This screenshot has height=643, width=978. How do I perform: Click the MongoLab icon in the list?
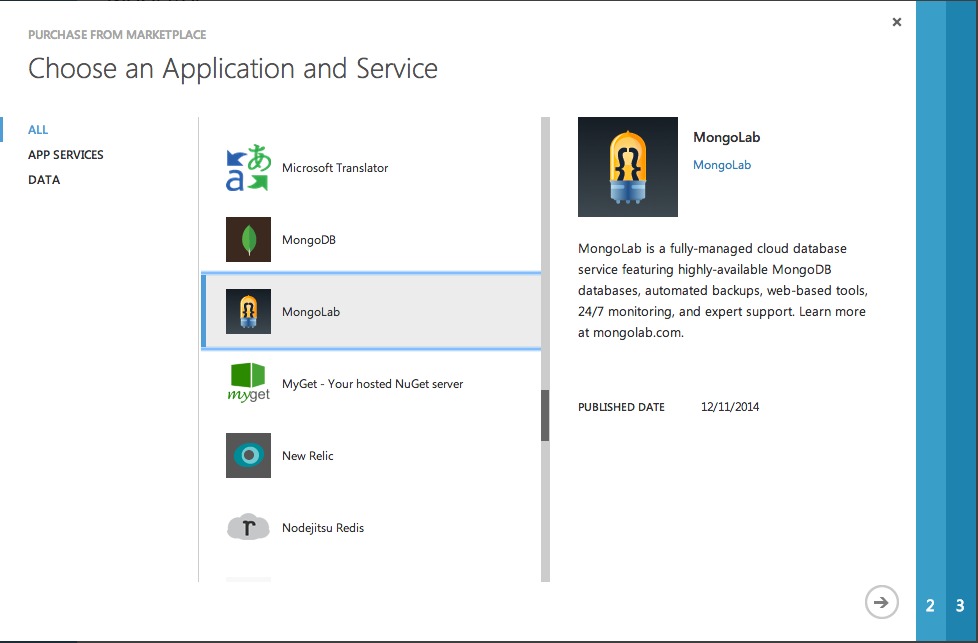pyautogui.click(x=248, y=311)
